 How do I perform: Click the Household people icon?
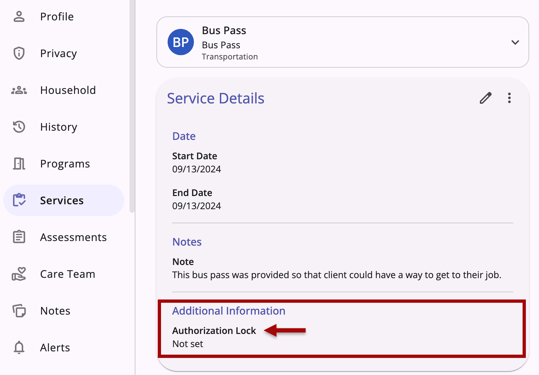pos(19,90)
